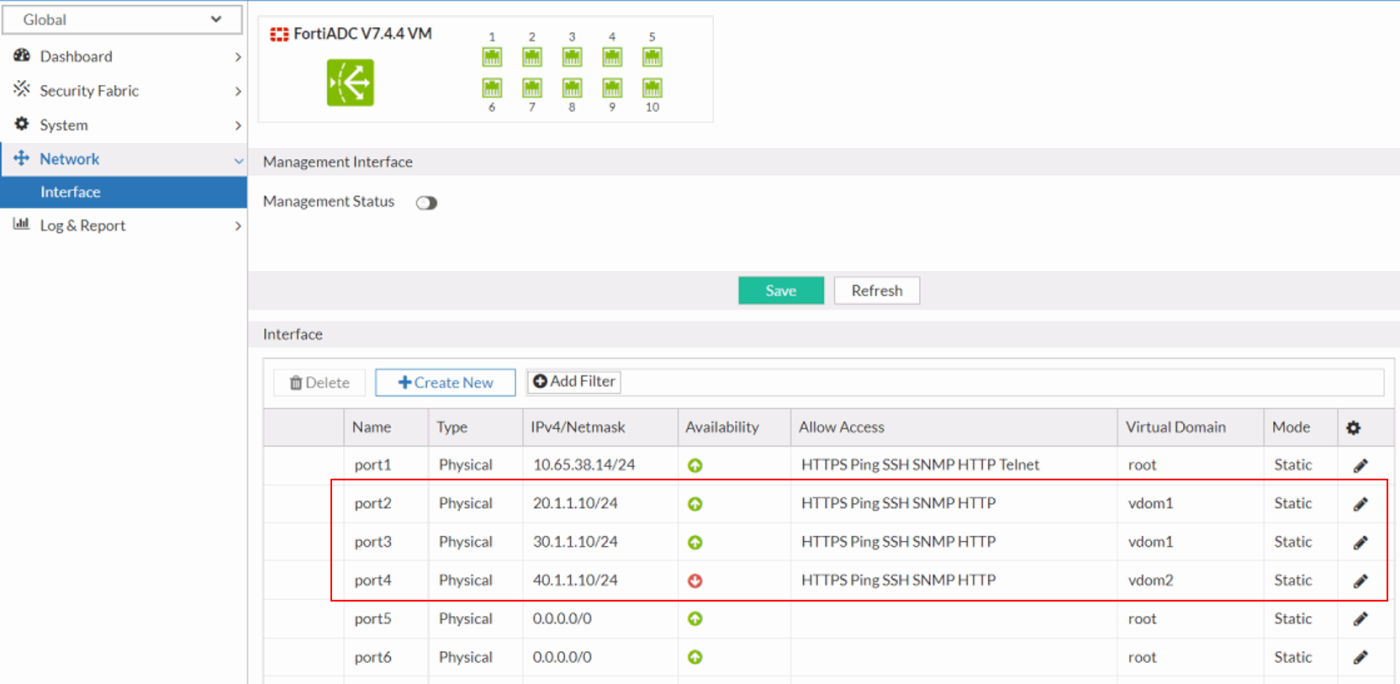Screen dimensions: 1400x684
Task: Expand the Dashboard menu chevron
Action: (x=238, y=56)
